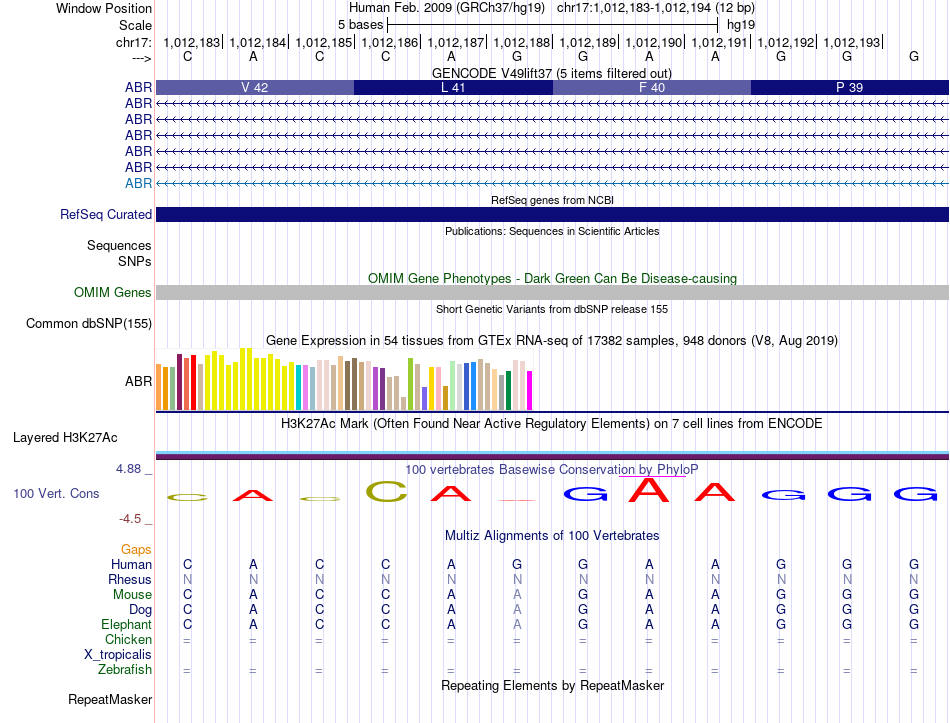Click the 'Multiz Alignments of 100 Vertebrates' title
The width and height of the screenshot is (950, 723).
(x=552, y=535)
